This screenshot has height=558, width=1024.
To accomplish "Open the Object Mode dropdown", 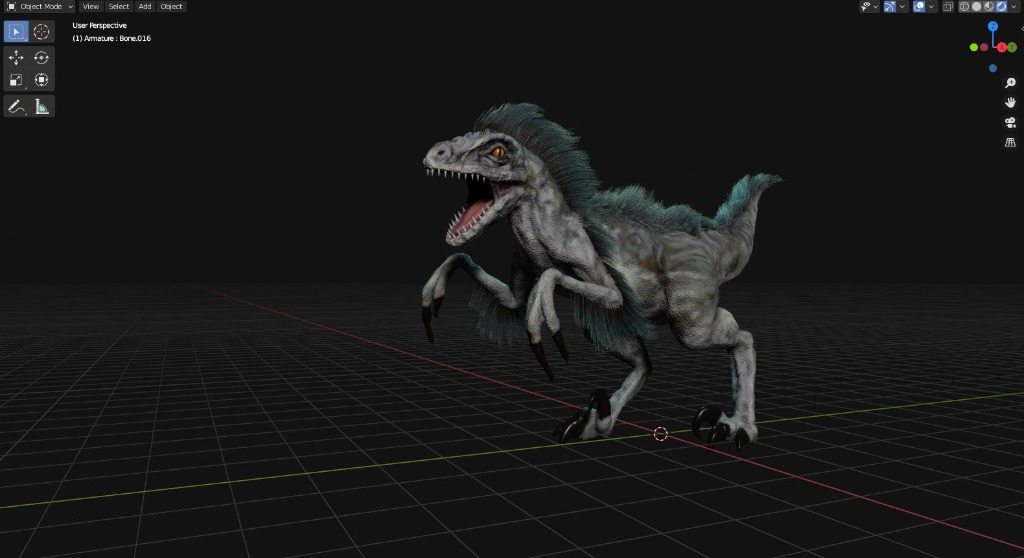I will (40, 6).
